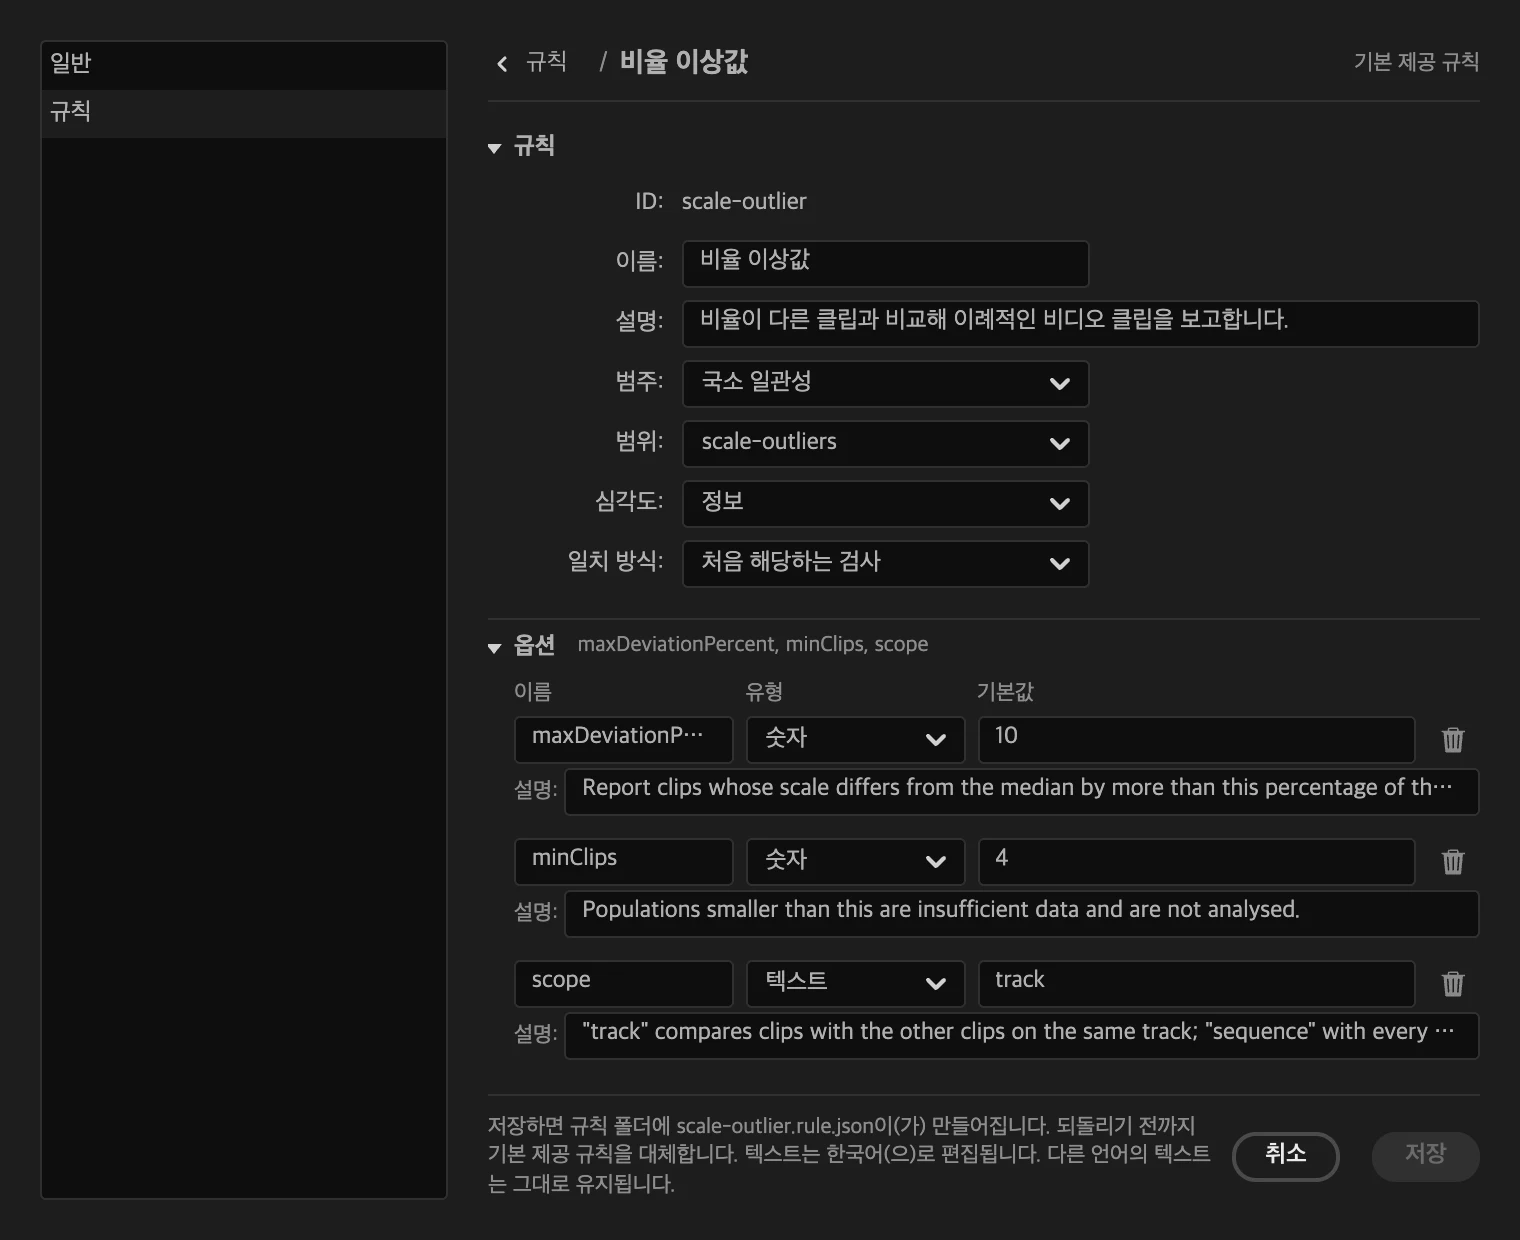Image resolution: width=1520 pixels, height=1240 pixels.
Task: Open the 심각도 dropdown showing 정보
Action: tap(886, 504)
